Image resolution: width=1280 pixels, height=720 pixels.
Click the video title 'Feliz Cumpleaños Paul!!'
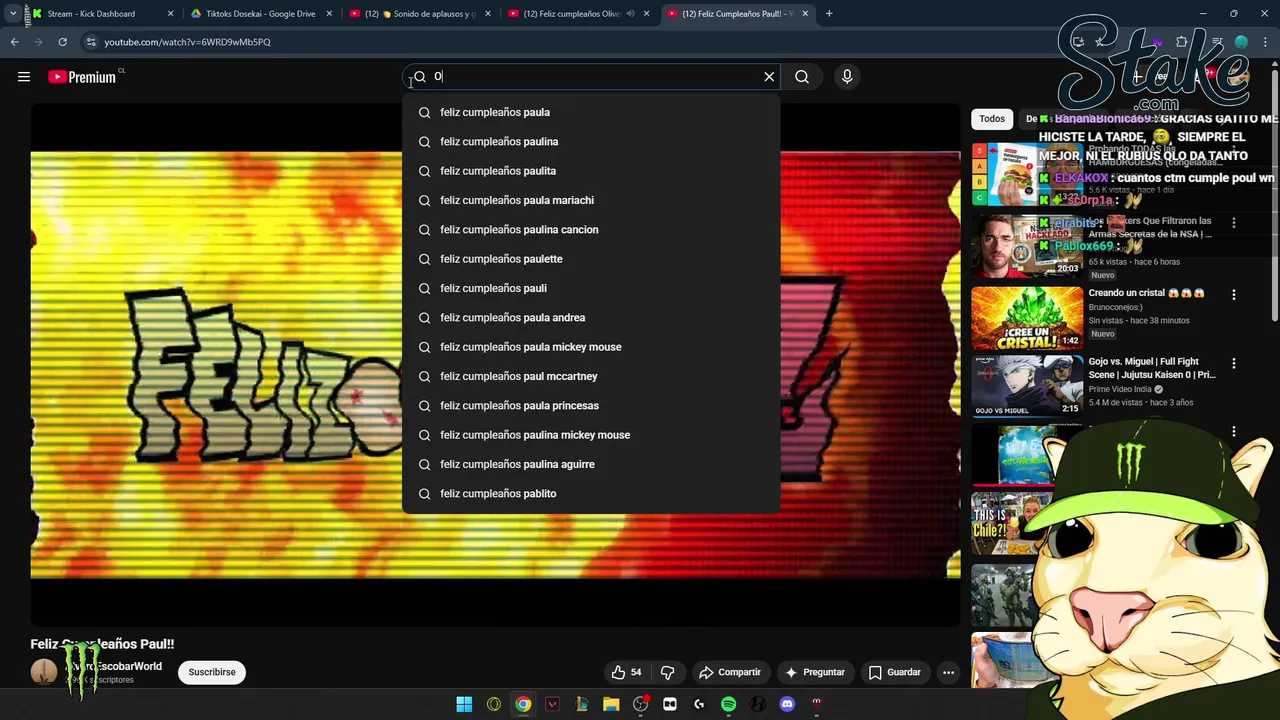click(x=102, y=644)
